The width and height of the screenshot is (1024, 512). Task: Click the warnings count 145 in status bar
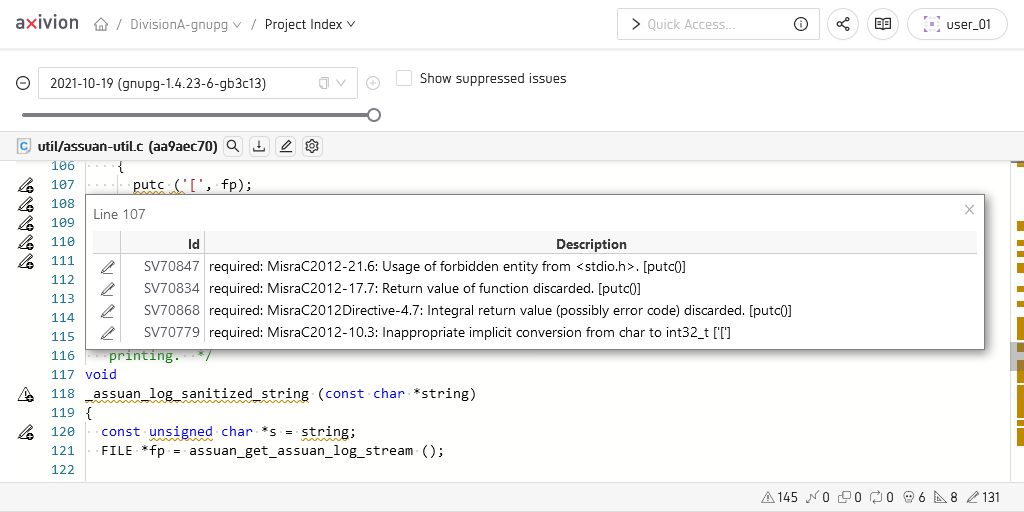click(780, 498)
